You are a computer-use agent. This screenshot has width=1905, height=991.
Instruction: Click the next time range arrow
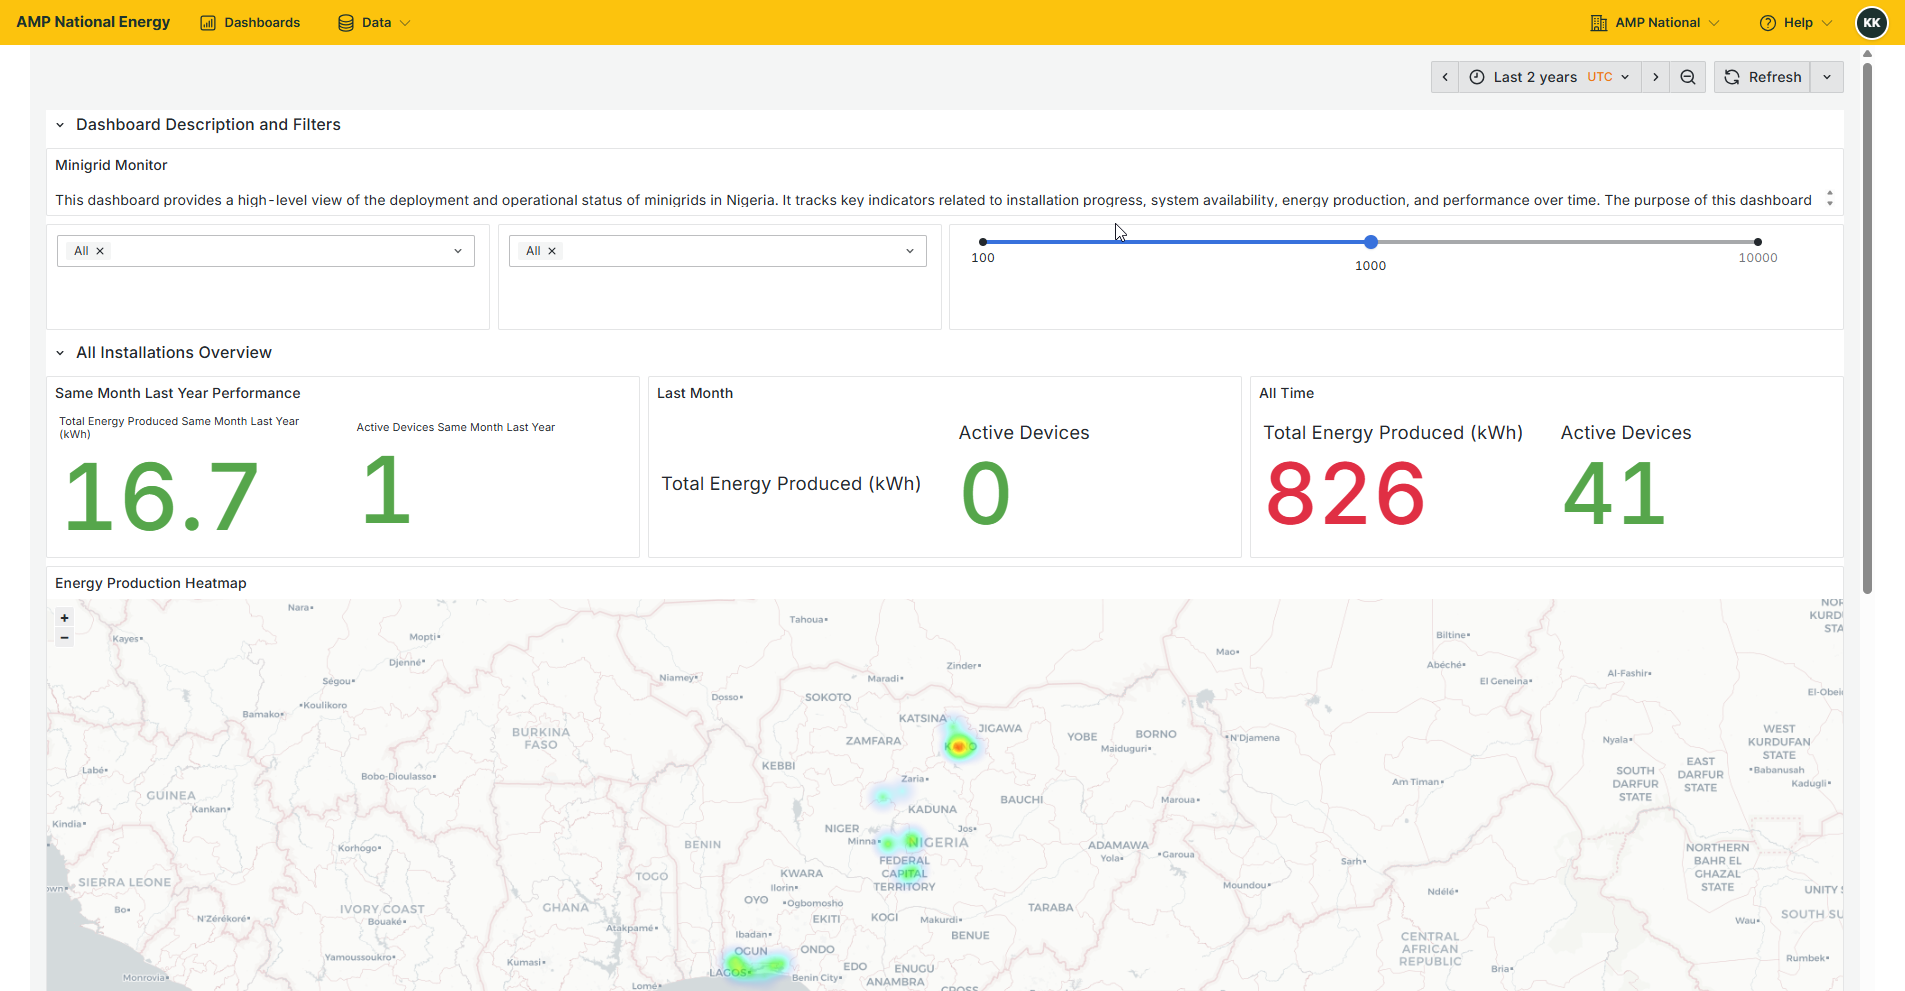pyautogui.click(x=1656, y=77)
